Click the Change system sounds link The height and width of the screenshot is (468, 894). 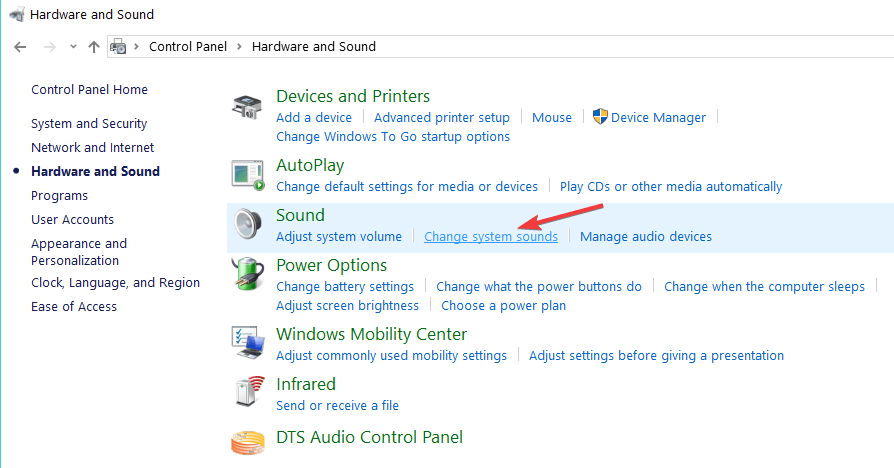(491, 237)
